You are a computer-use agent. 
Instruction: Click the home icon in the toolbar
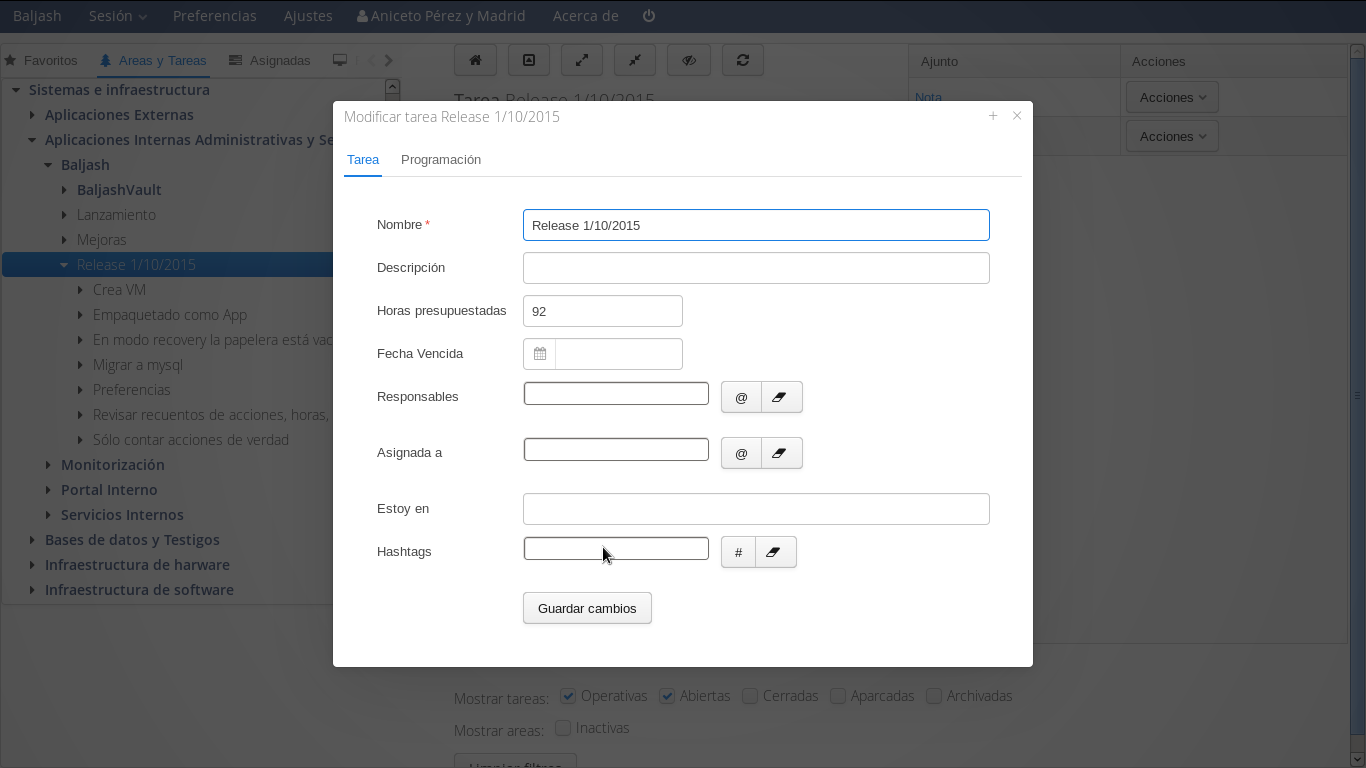(x=475, y=60)
